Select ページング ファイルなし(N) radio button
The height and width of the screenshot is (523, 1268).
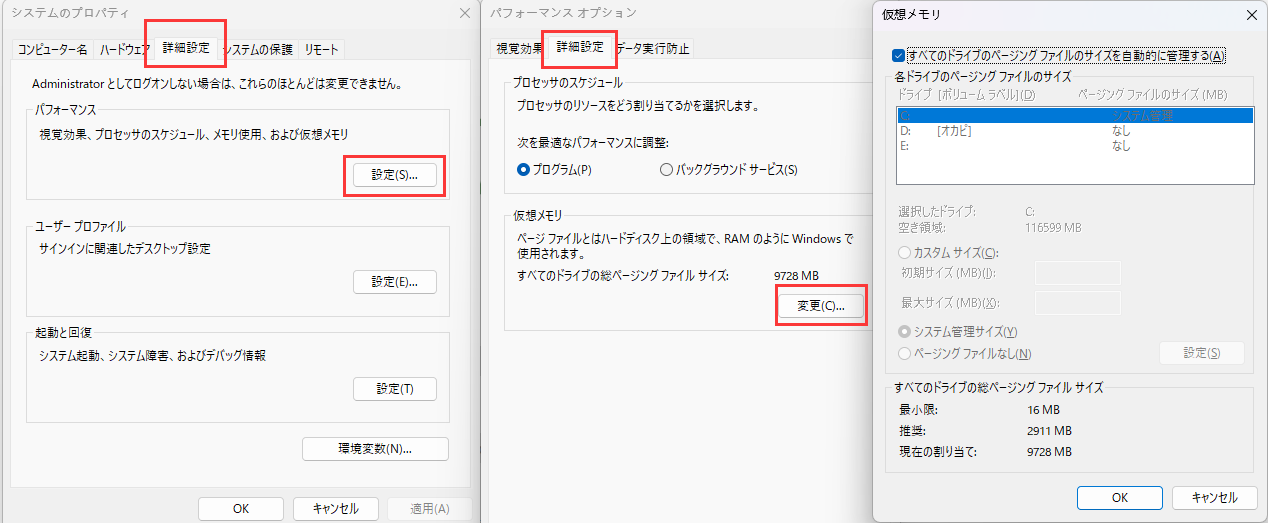965,353
